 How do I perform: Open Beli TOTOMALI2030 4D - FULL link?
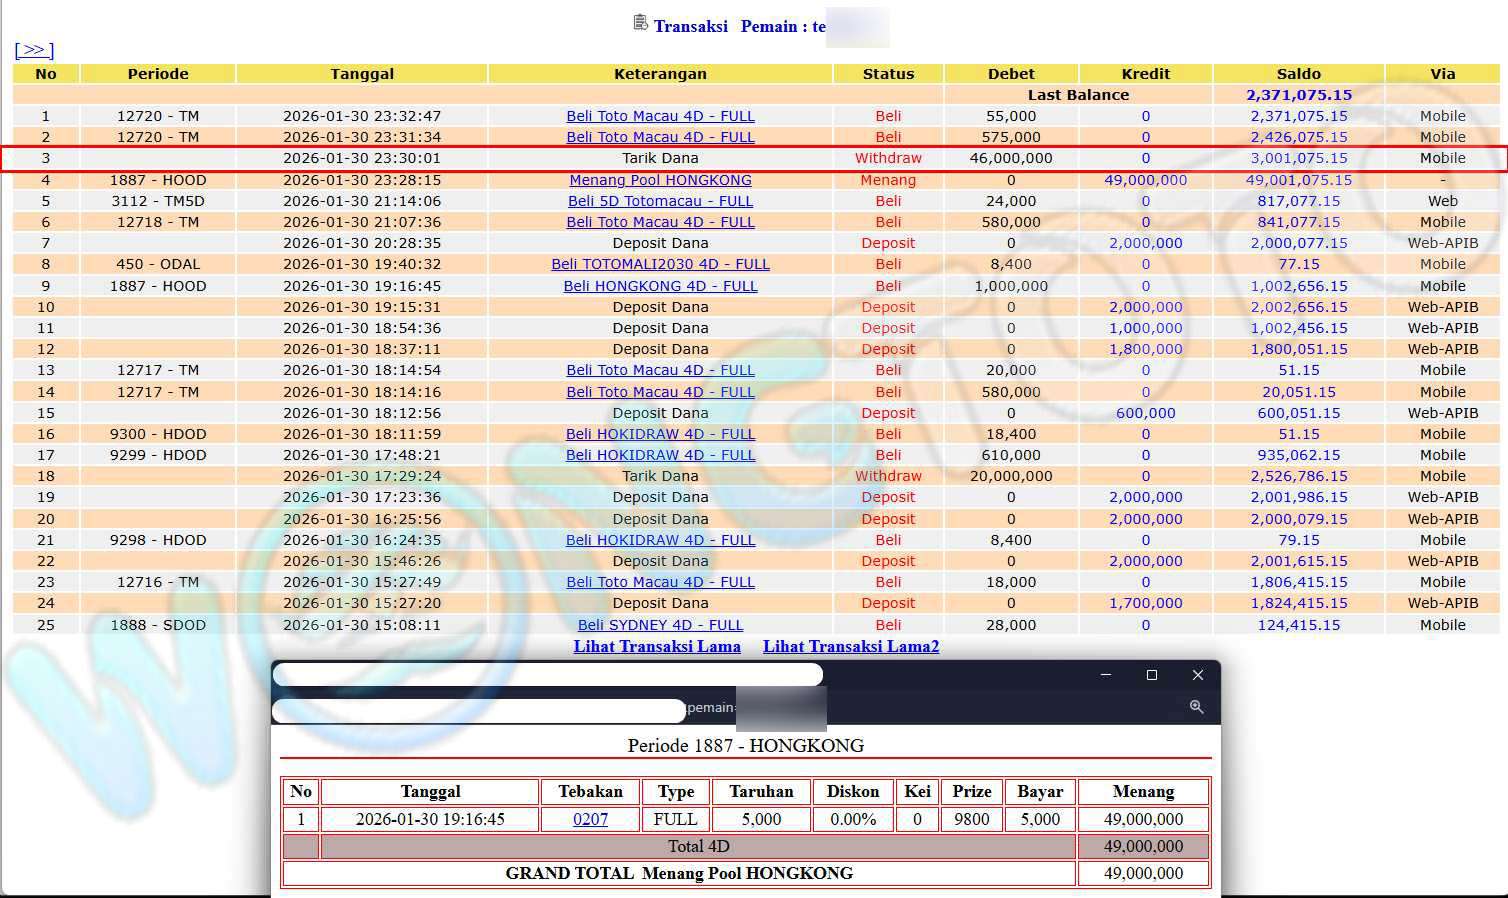[660, 264]
